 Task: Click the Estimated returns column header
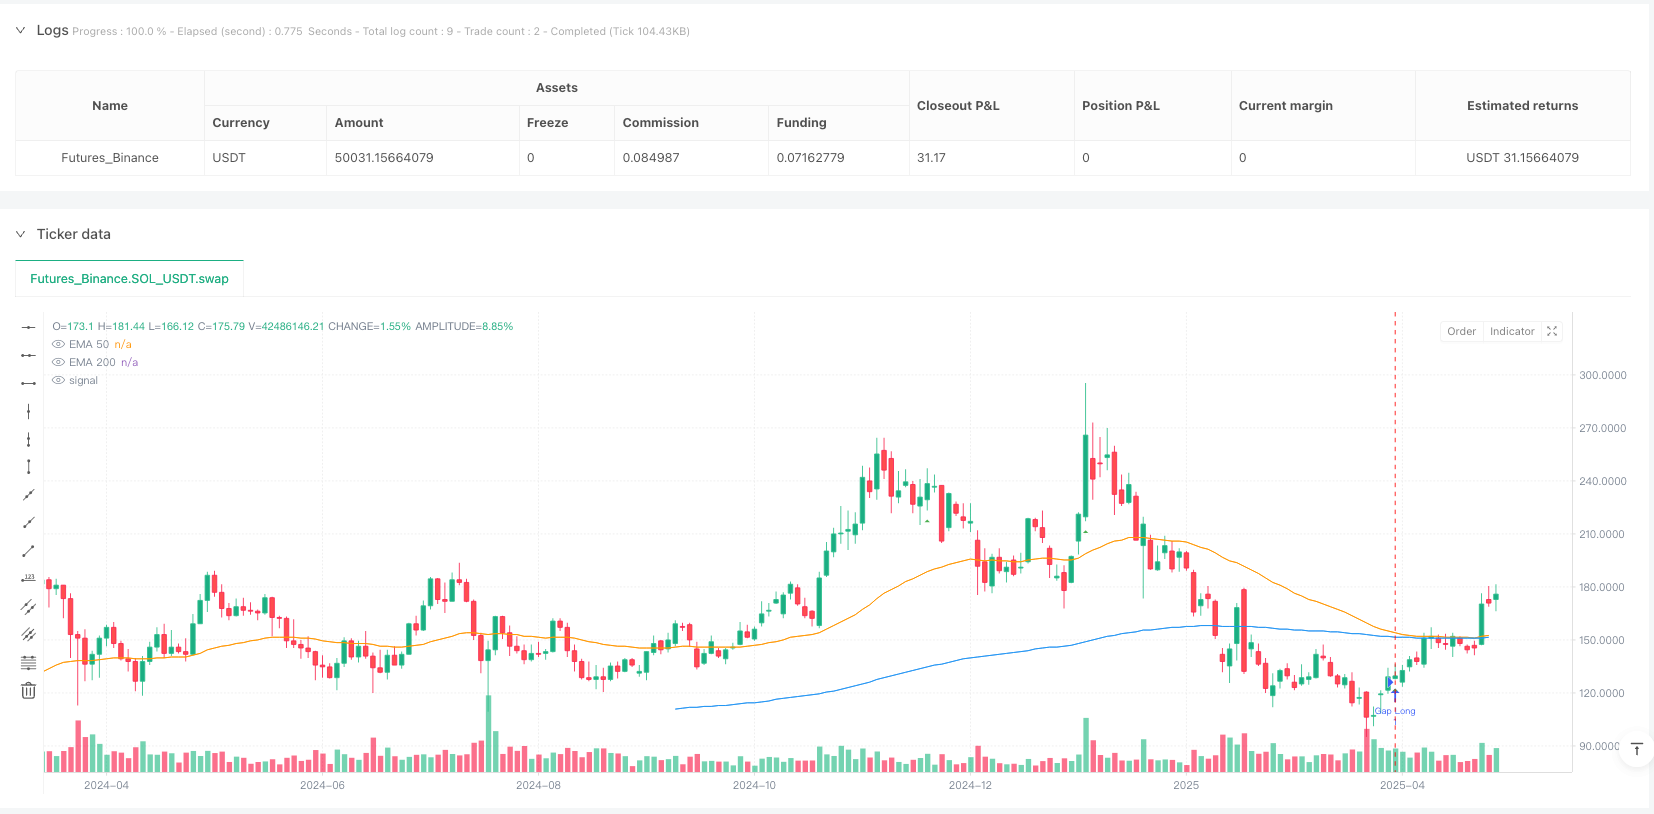(1521, 106)
